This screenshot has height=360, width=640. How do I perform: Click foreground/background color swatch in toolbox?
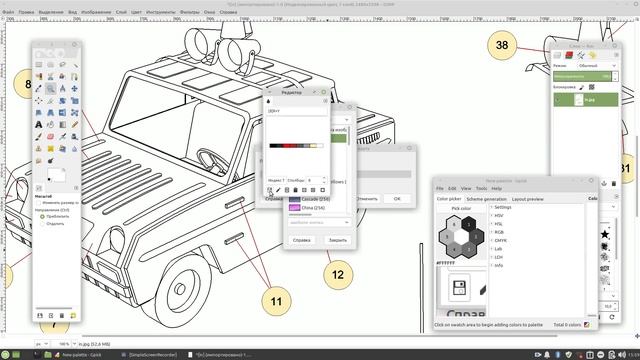pos(56,175)
